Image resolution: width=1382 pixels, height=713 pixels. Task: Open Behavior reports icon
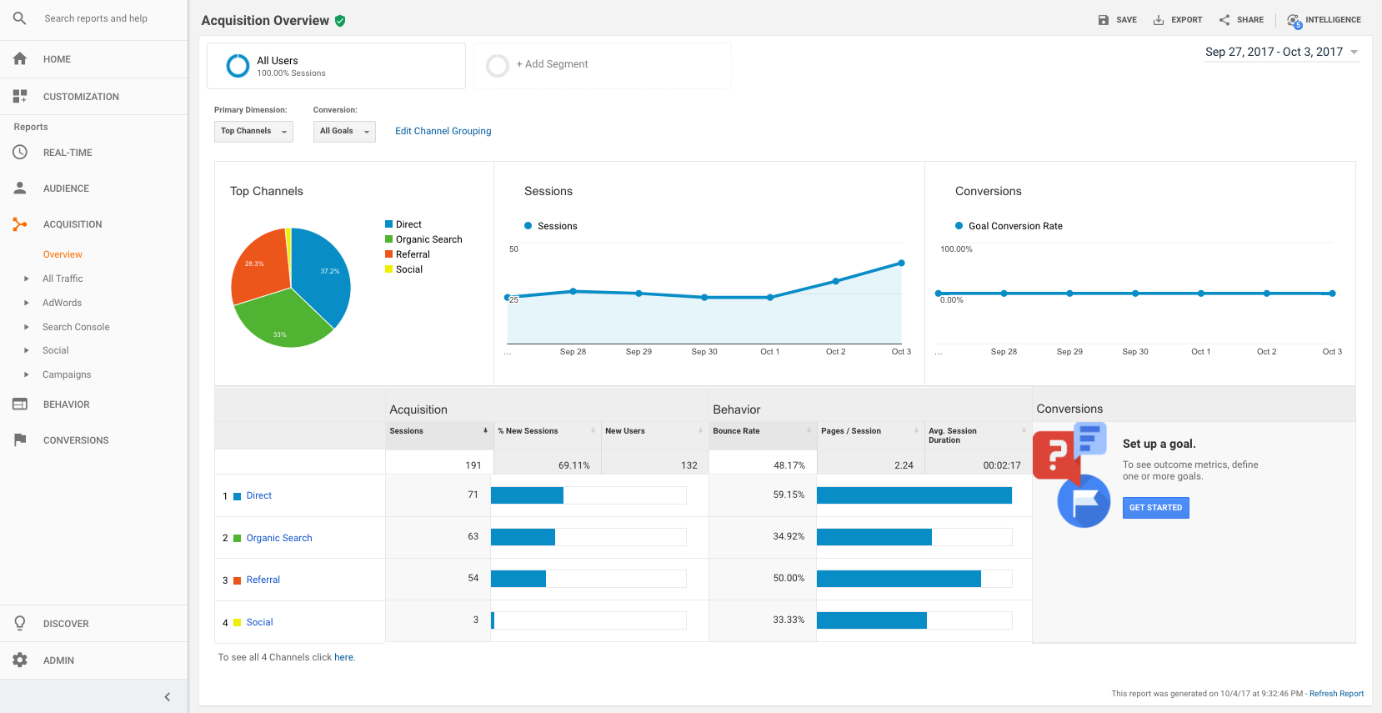(x=19, y=405)
